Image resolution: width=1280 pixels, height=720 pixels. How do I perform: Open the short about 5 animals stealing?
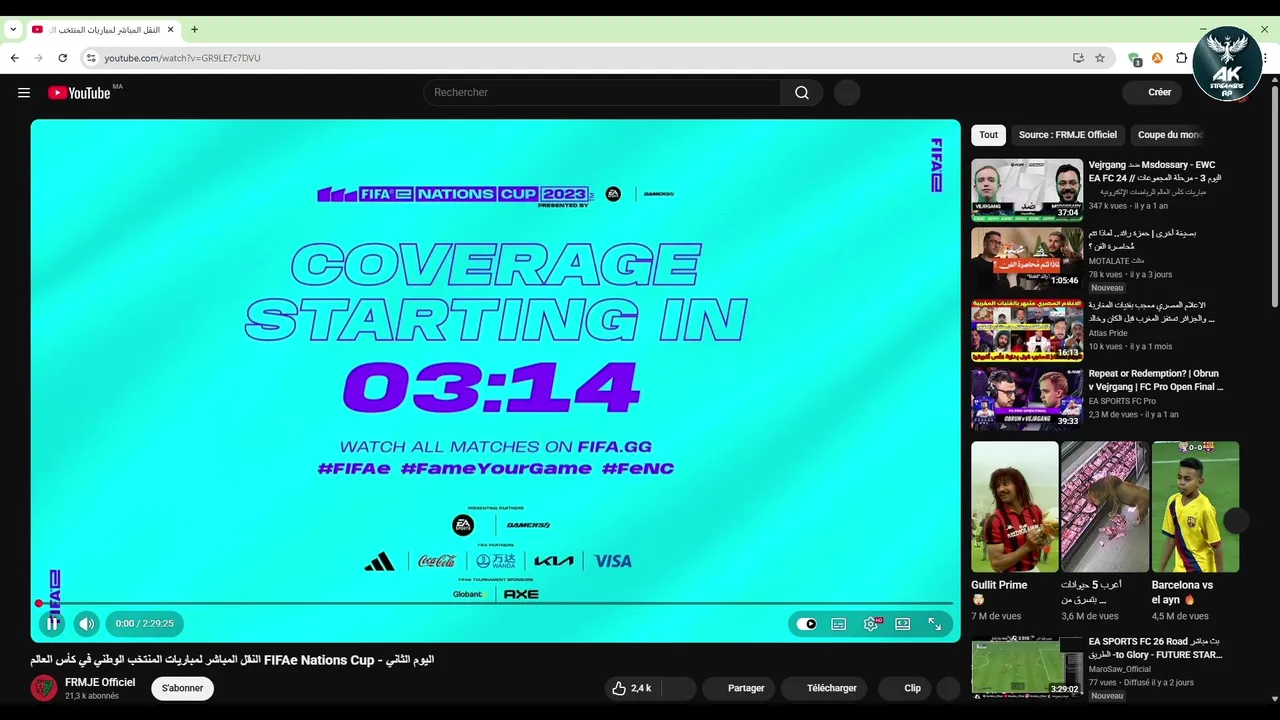[1104, 507]
